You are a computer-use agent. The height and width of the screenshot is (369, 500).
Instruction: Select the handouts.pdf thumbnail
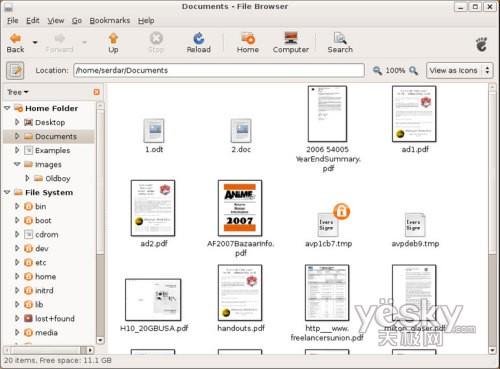coord(240,293)
